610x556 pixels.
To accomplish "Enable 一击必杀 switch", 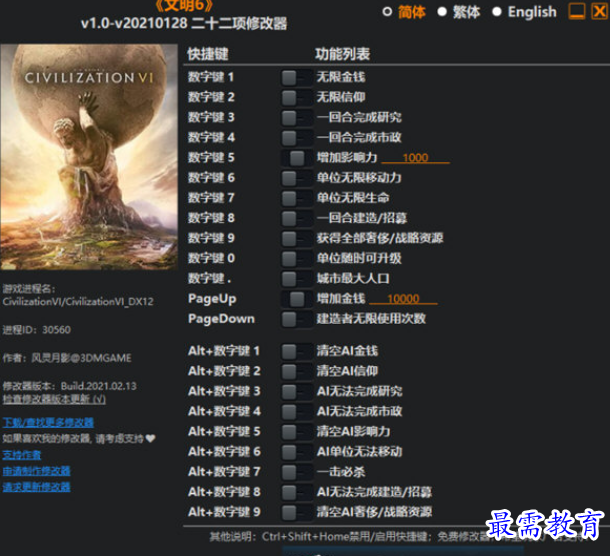I will (296, 472).
